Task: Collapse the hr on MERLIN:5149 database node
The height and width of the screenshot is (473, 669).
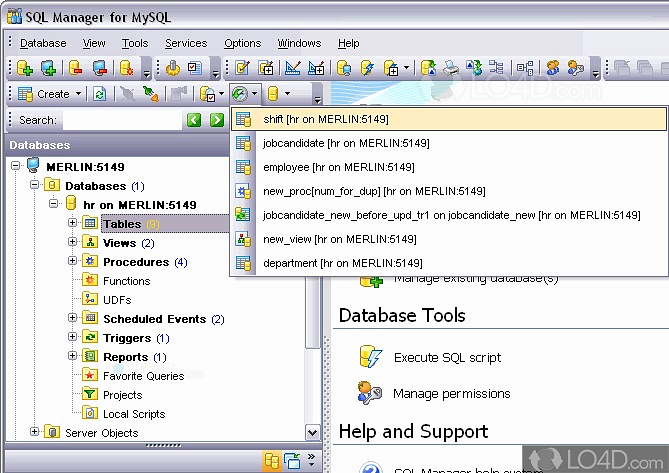Action: (54, 205)
